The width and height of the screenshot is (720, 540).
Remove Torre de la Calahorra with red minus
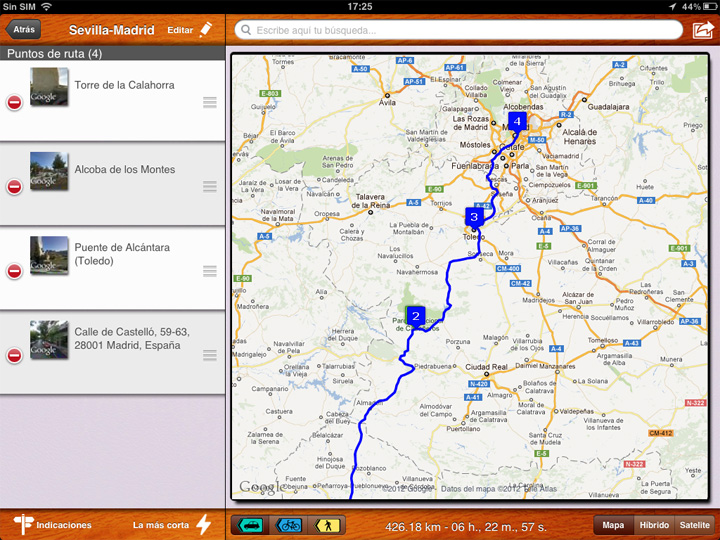pyautogui.click(x=14, y=102)
